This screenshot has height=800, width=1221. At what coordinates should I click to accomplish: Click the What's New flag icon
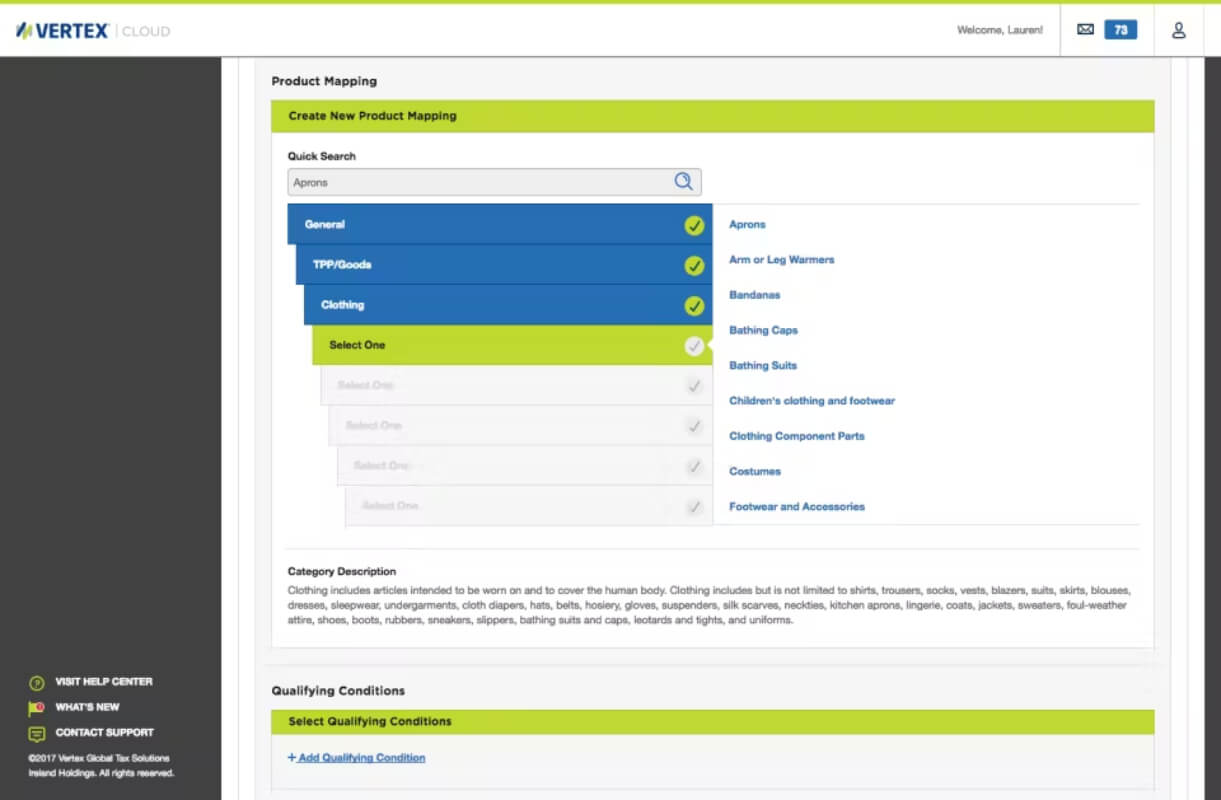(37, 708)
